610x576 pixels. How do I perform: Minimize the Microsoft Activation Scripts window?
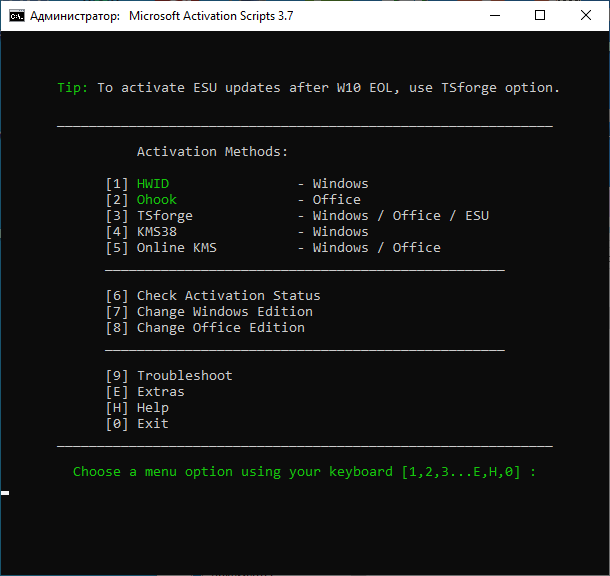(x=495, y=16)
